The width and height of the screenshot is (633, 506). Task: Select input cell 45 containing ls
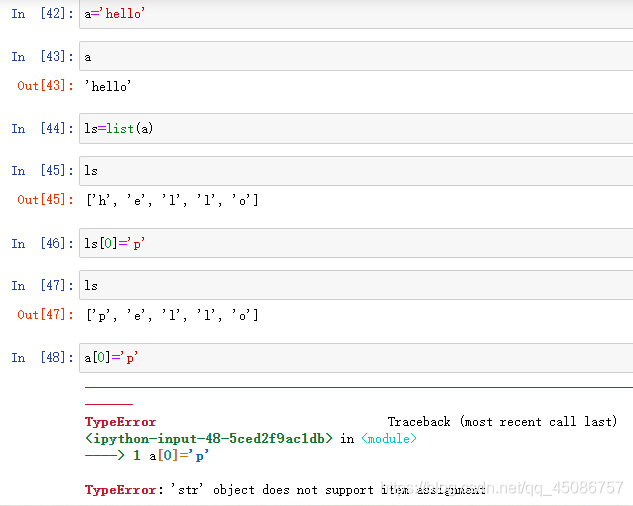356,171
